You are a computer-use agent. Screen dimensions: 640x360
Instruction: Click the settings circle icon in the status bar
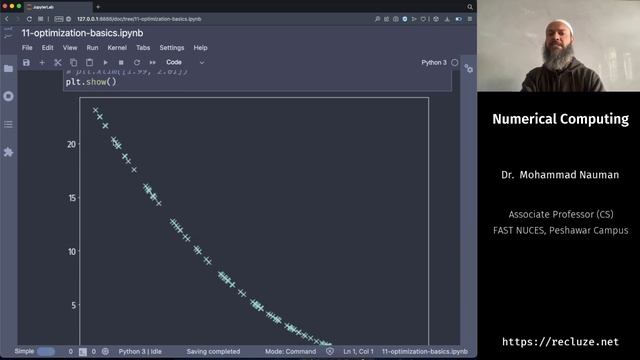click(x=105, y=351)
